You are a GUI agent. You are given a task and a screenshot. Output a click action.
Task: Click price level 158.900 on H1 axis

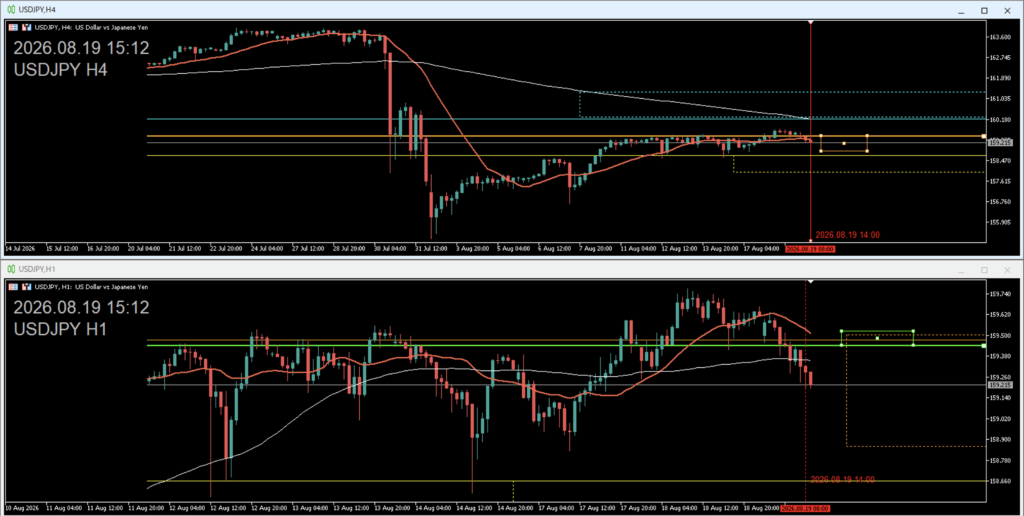(1001, 440)
